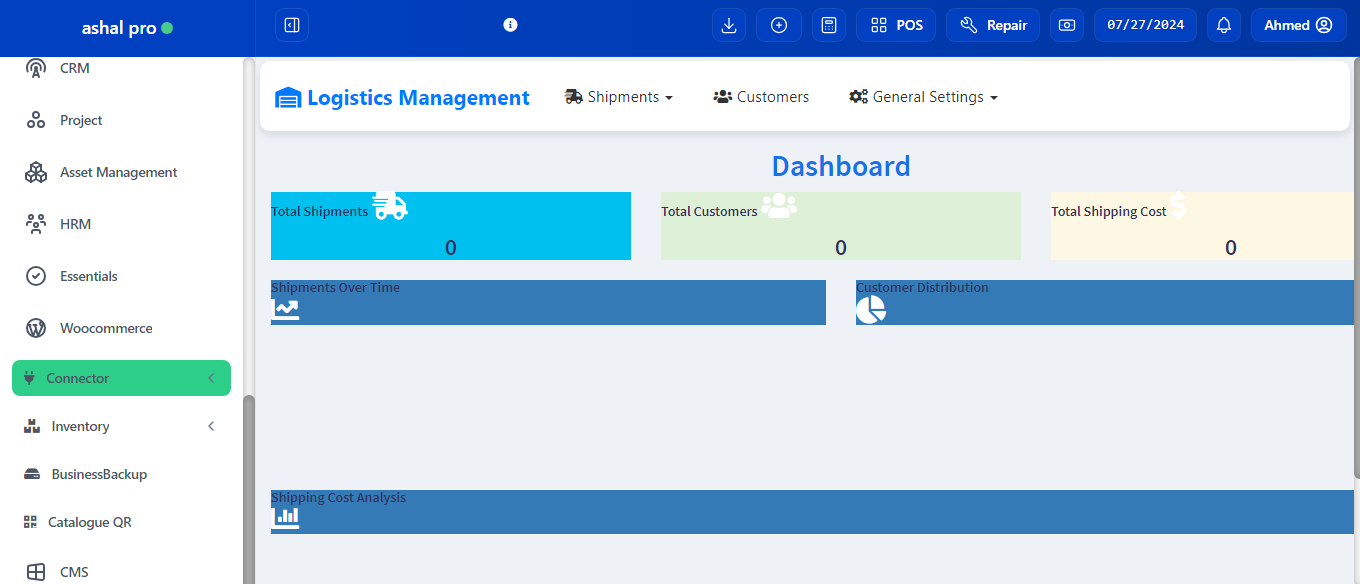Screen dimensions: 1360x584
Task: Click the Shipments Over Time chart icon
Action: point(286,309)
